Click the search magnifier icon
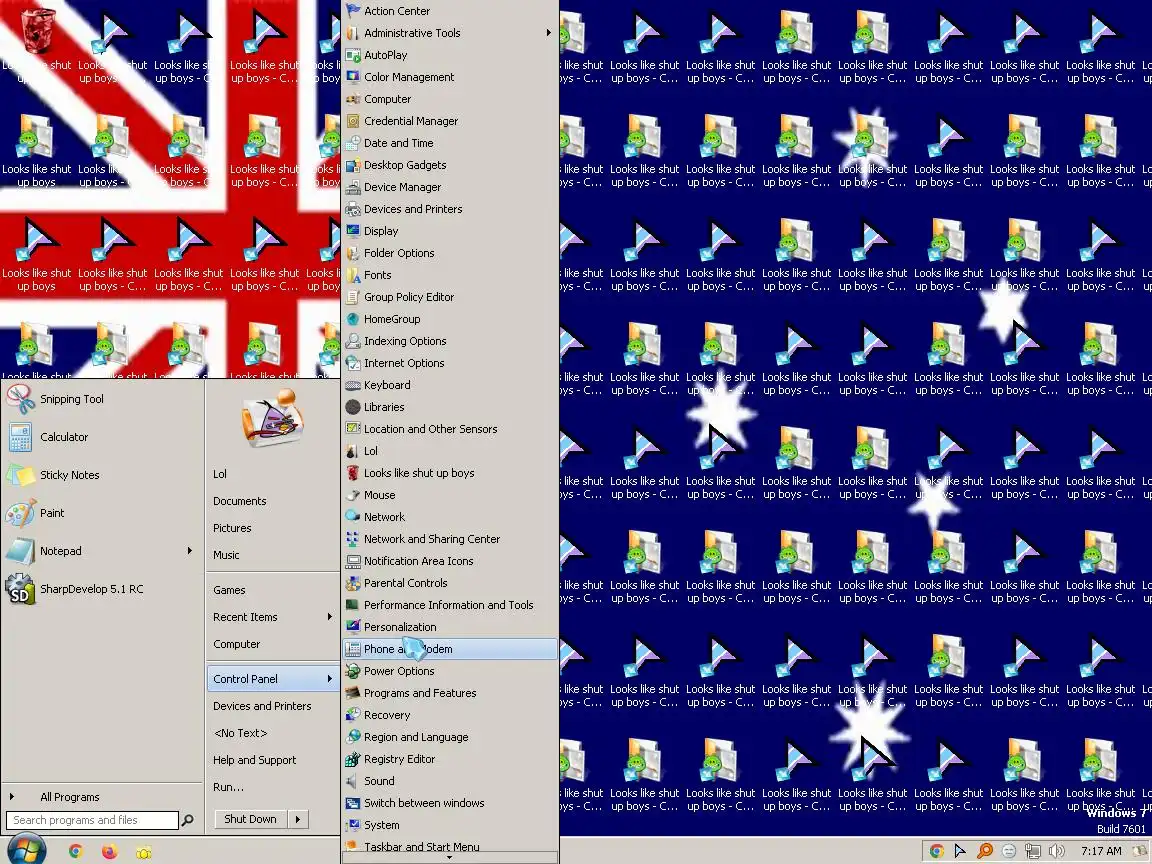The height and width of the screenshot is (864, 1152). coord(187,820)
